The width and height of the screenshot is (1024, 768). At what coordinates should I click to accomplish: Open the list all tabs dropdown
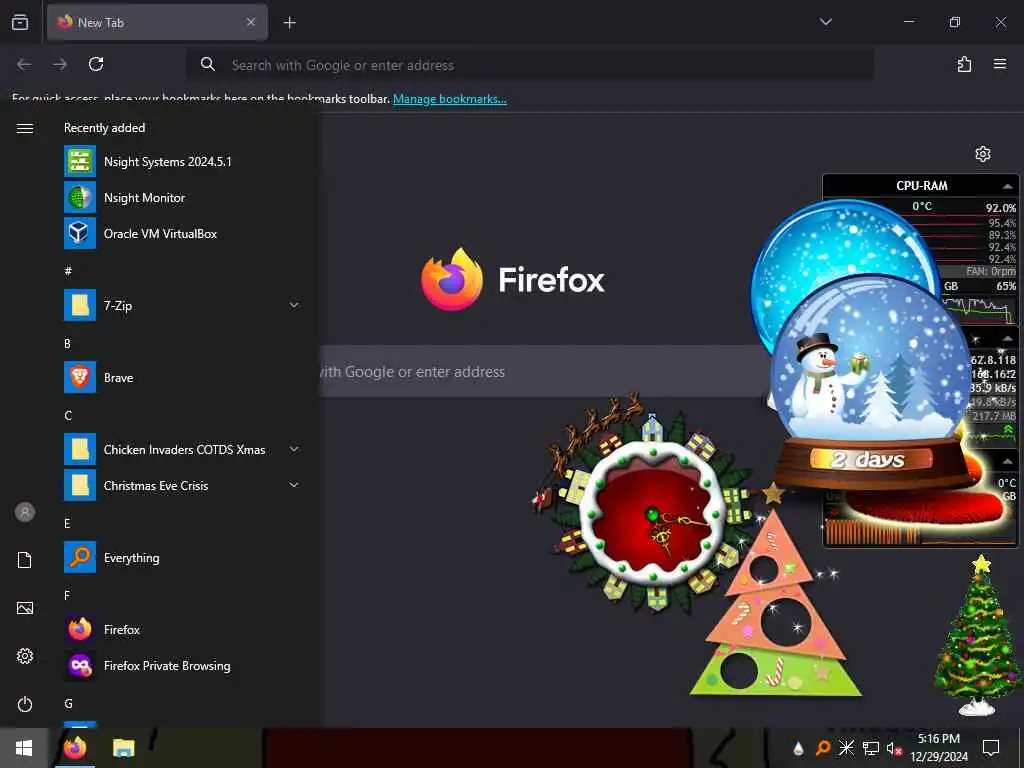click(825, 22)
